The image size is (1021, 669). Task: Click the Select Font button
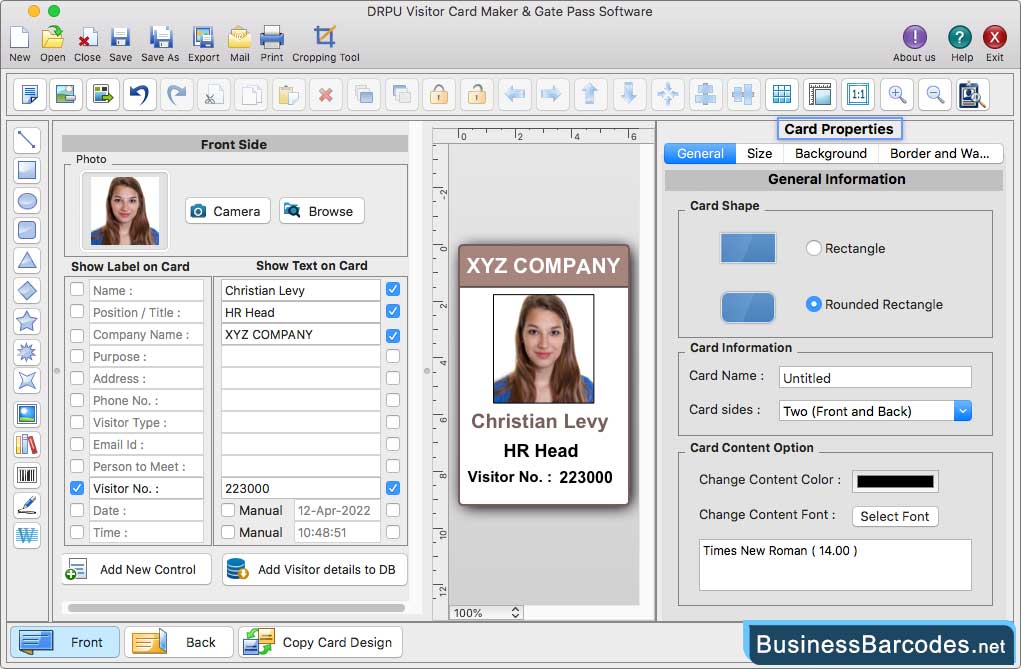click(x=895, y=517)
